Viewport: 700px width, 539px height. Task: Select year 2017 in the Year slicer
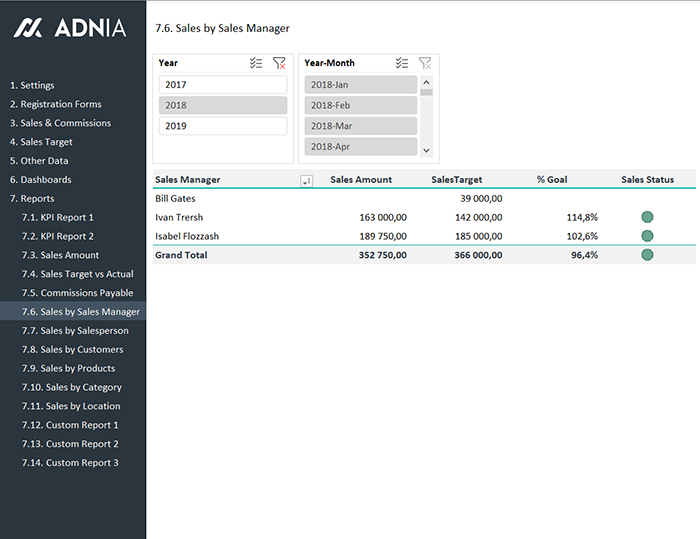[x=222, y=85]
